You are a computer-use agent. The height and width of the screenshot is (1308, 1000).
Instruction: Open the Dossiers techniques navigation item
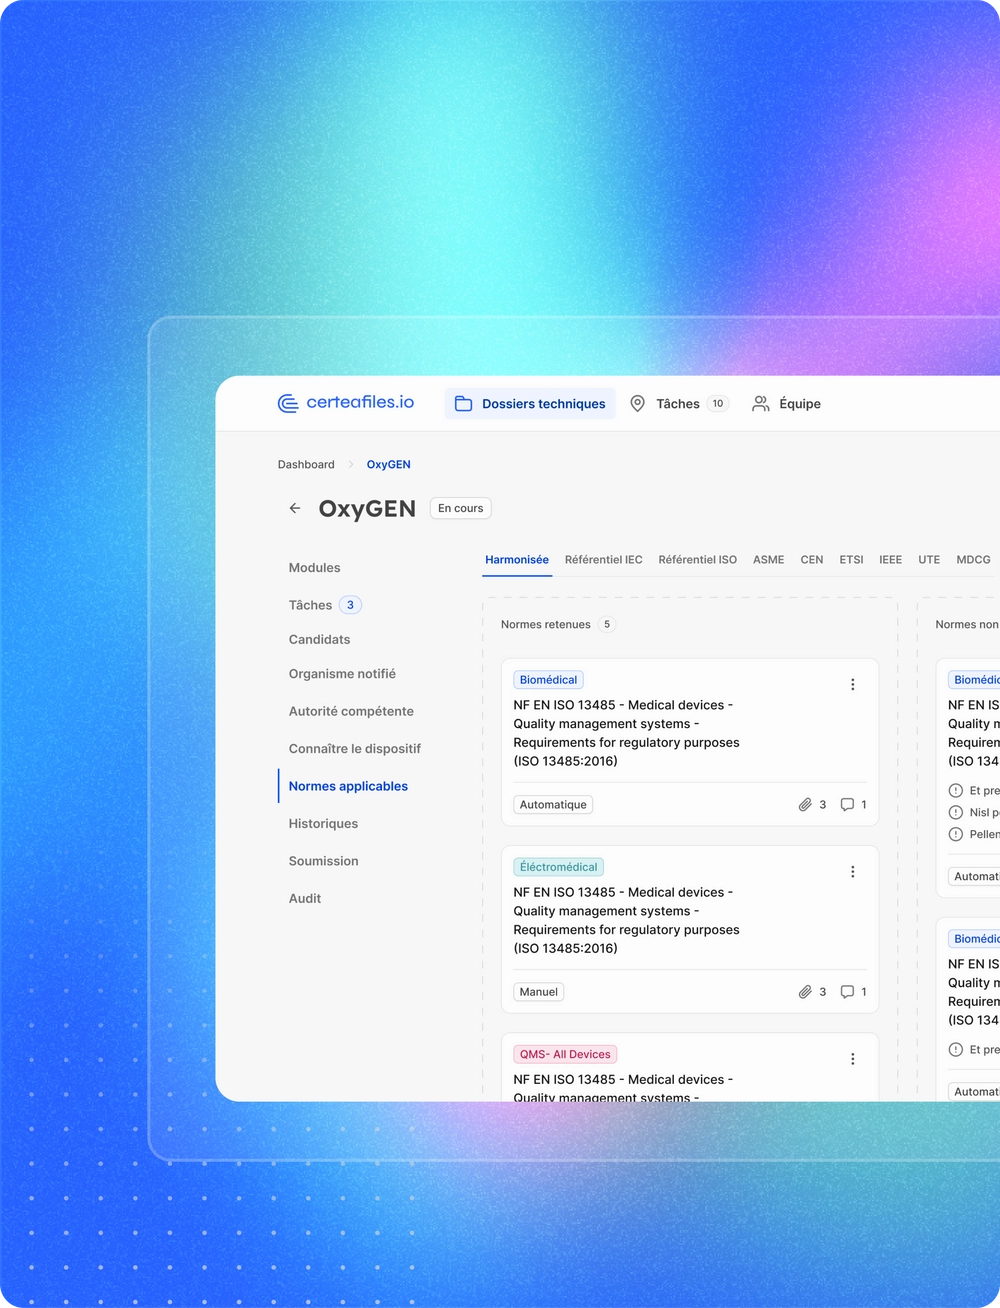531,404
